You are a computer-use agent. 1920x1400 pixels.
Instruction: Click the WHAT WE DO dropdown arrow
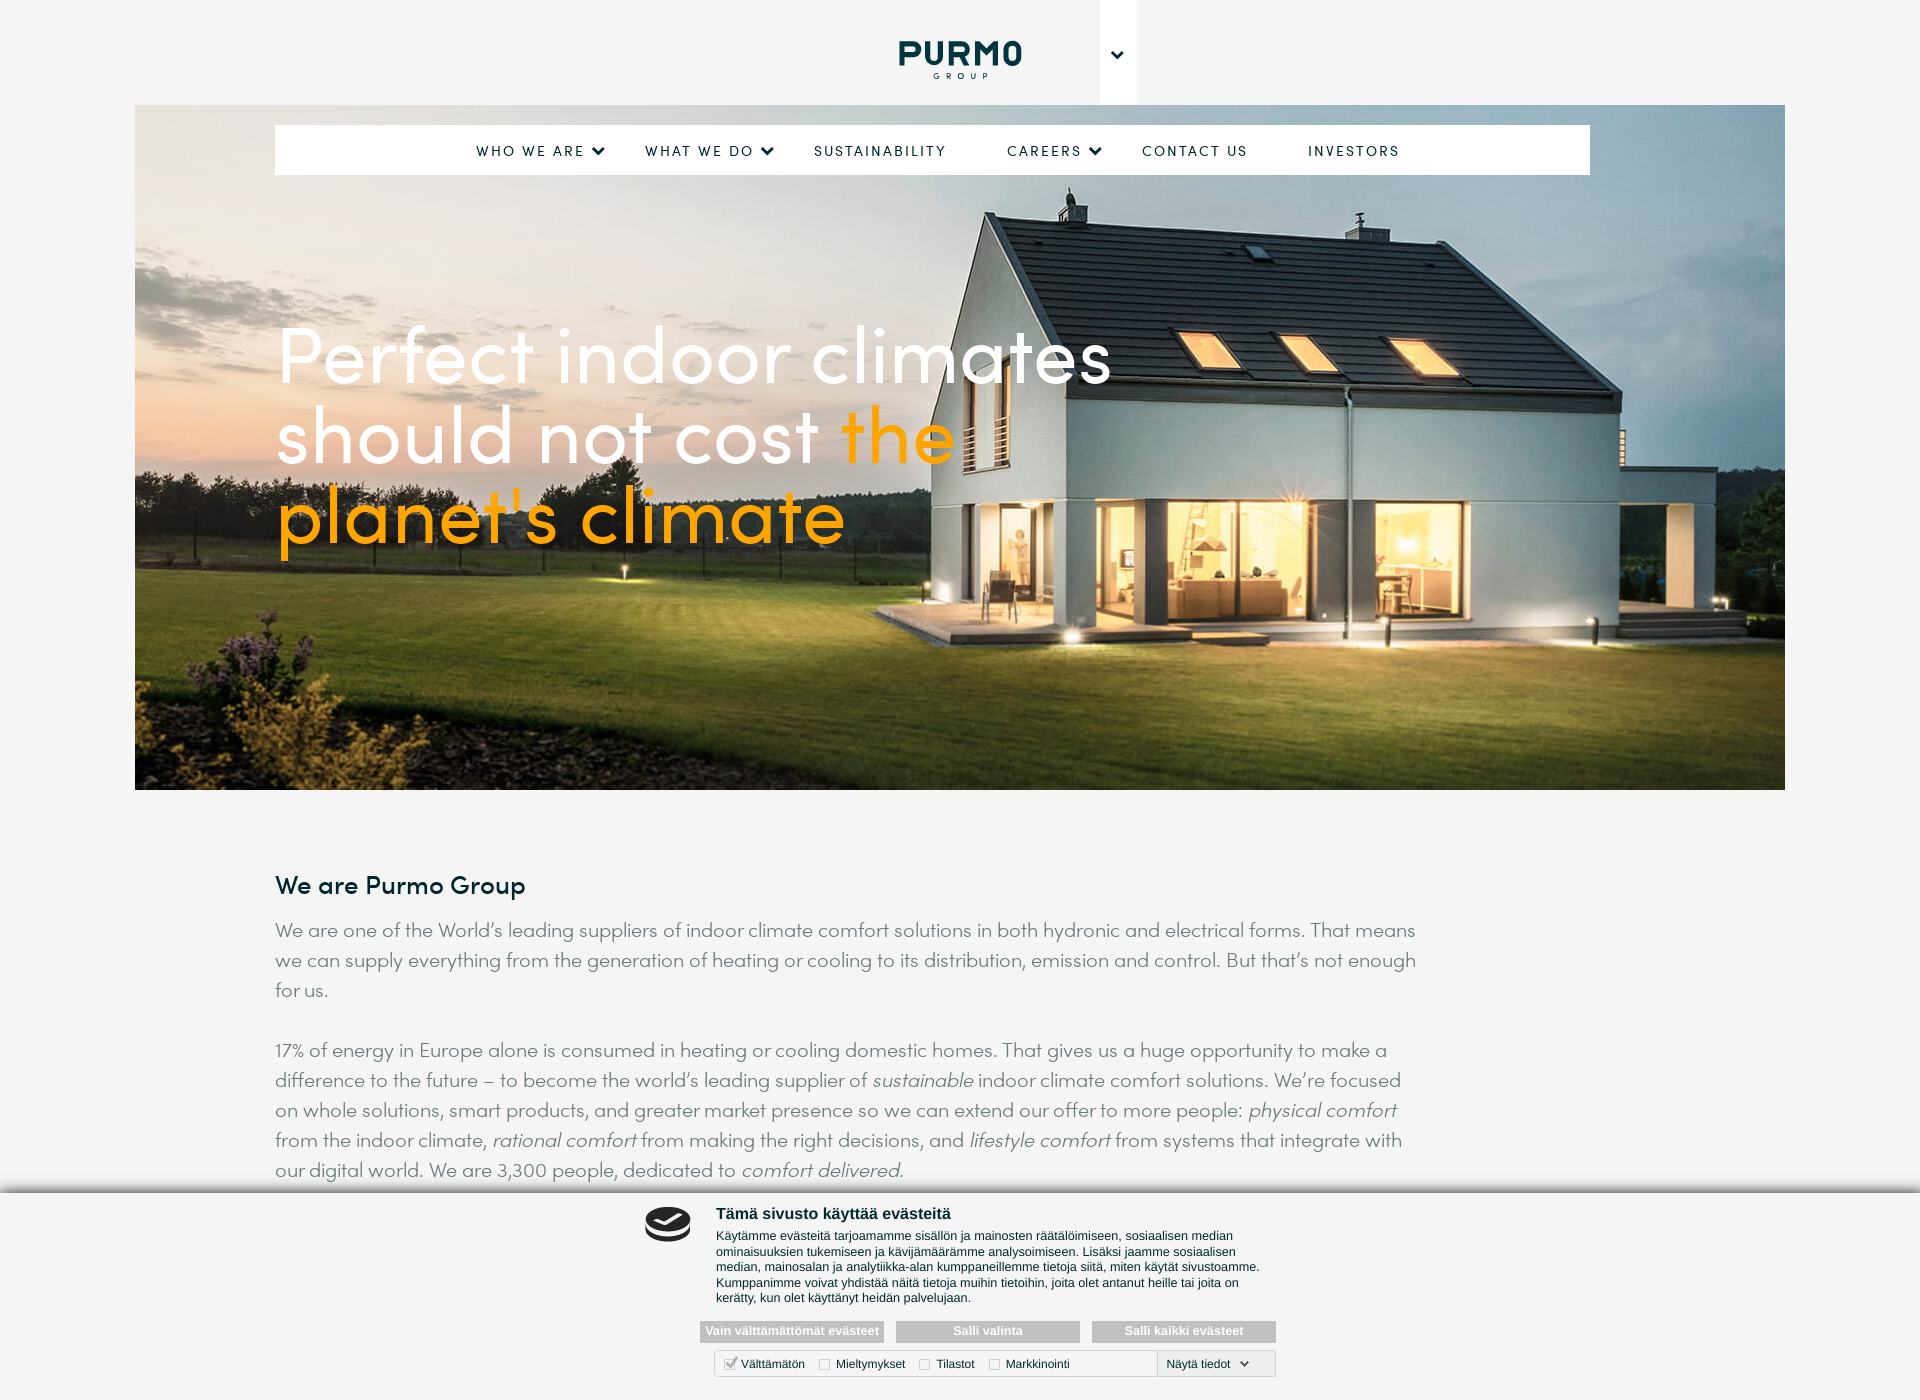coord(769,151)
